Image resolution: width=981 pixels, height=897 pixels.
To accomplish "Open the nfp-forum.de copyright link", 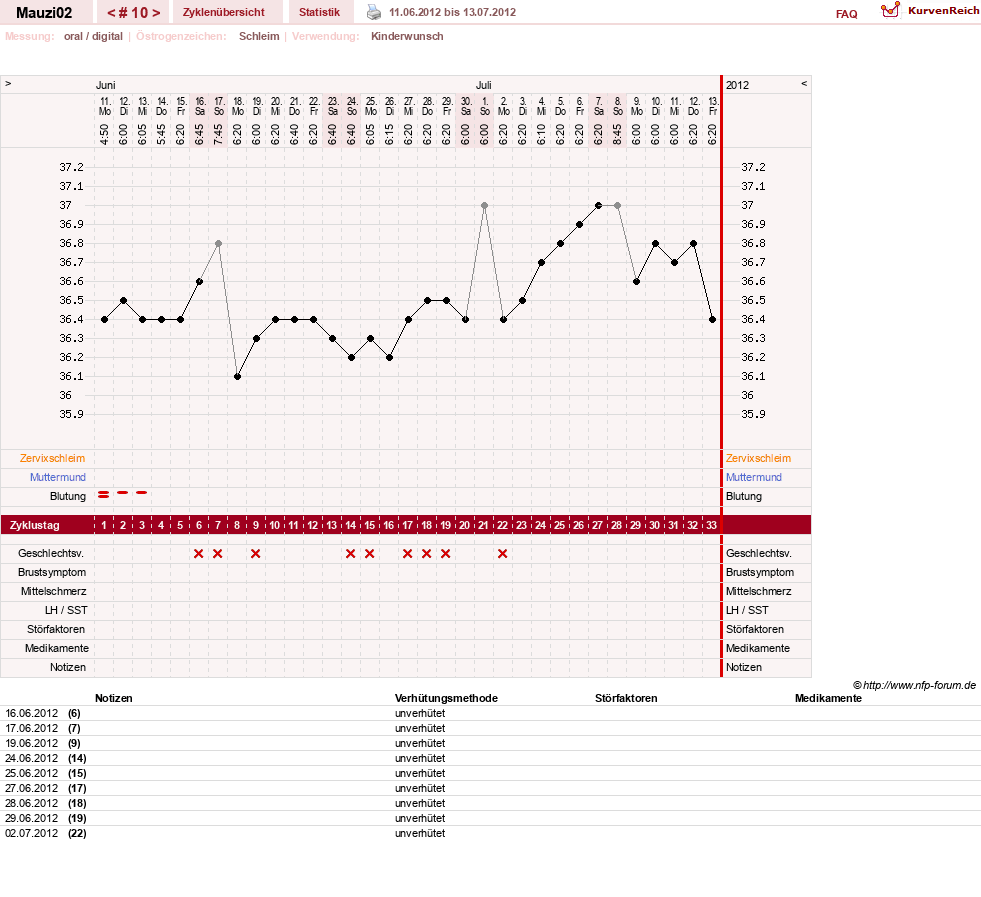I will [x=914, y=685].
